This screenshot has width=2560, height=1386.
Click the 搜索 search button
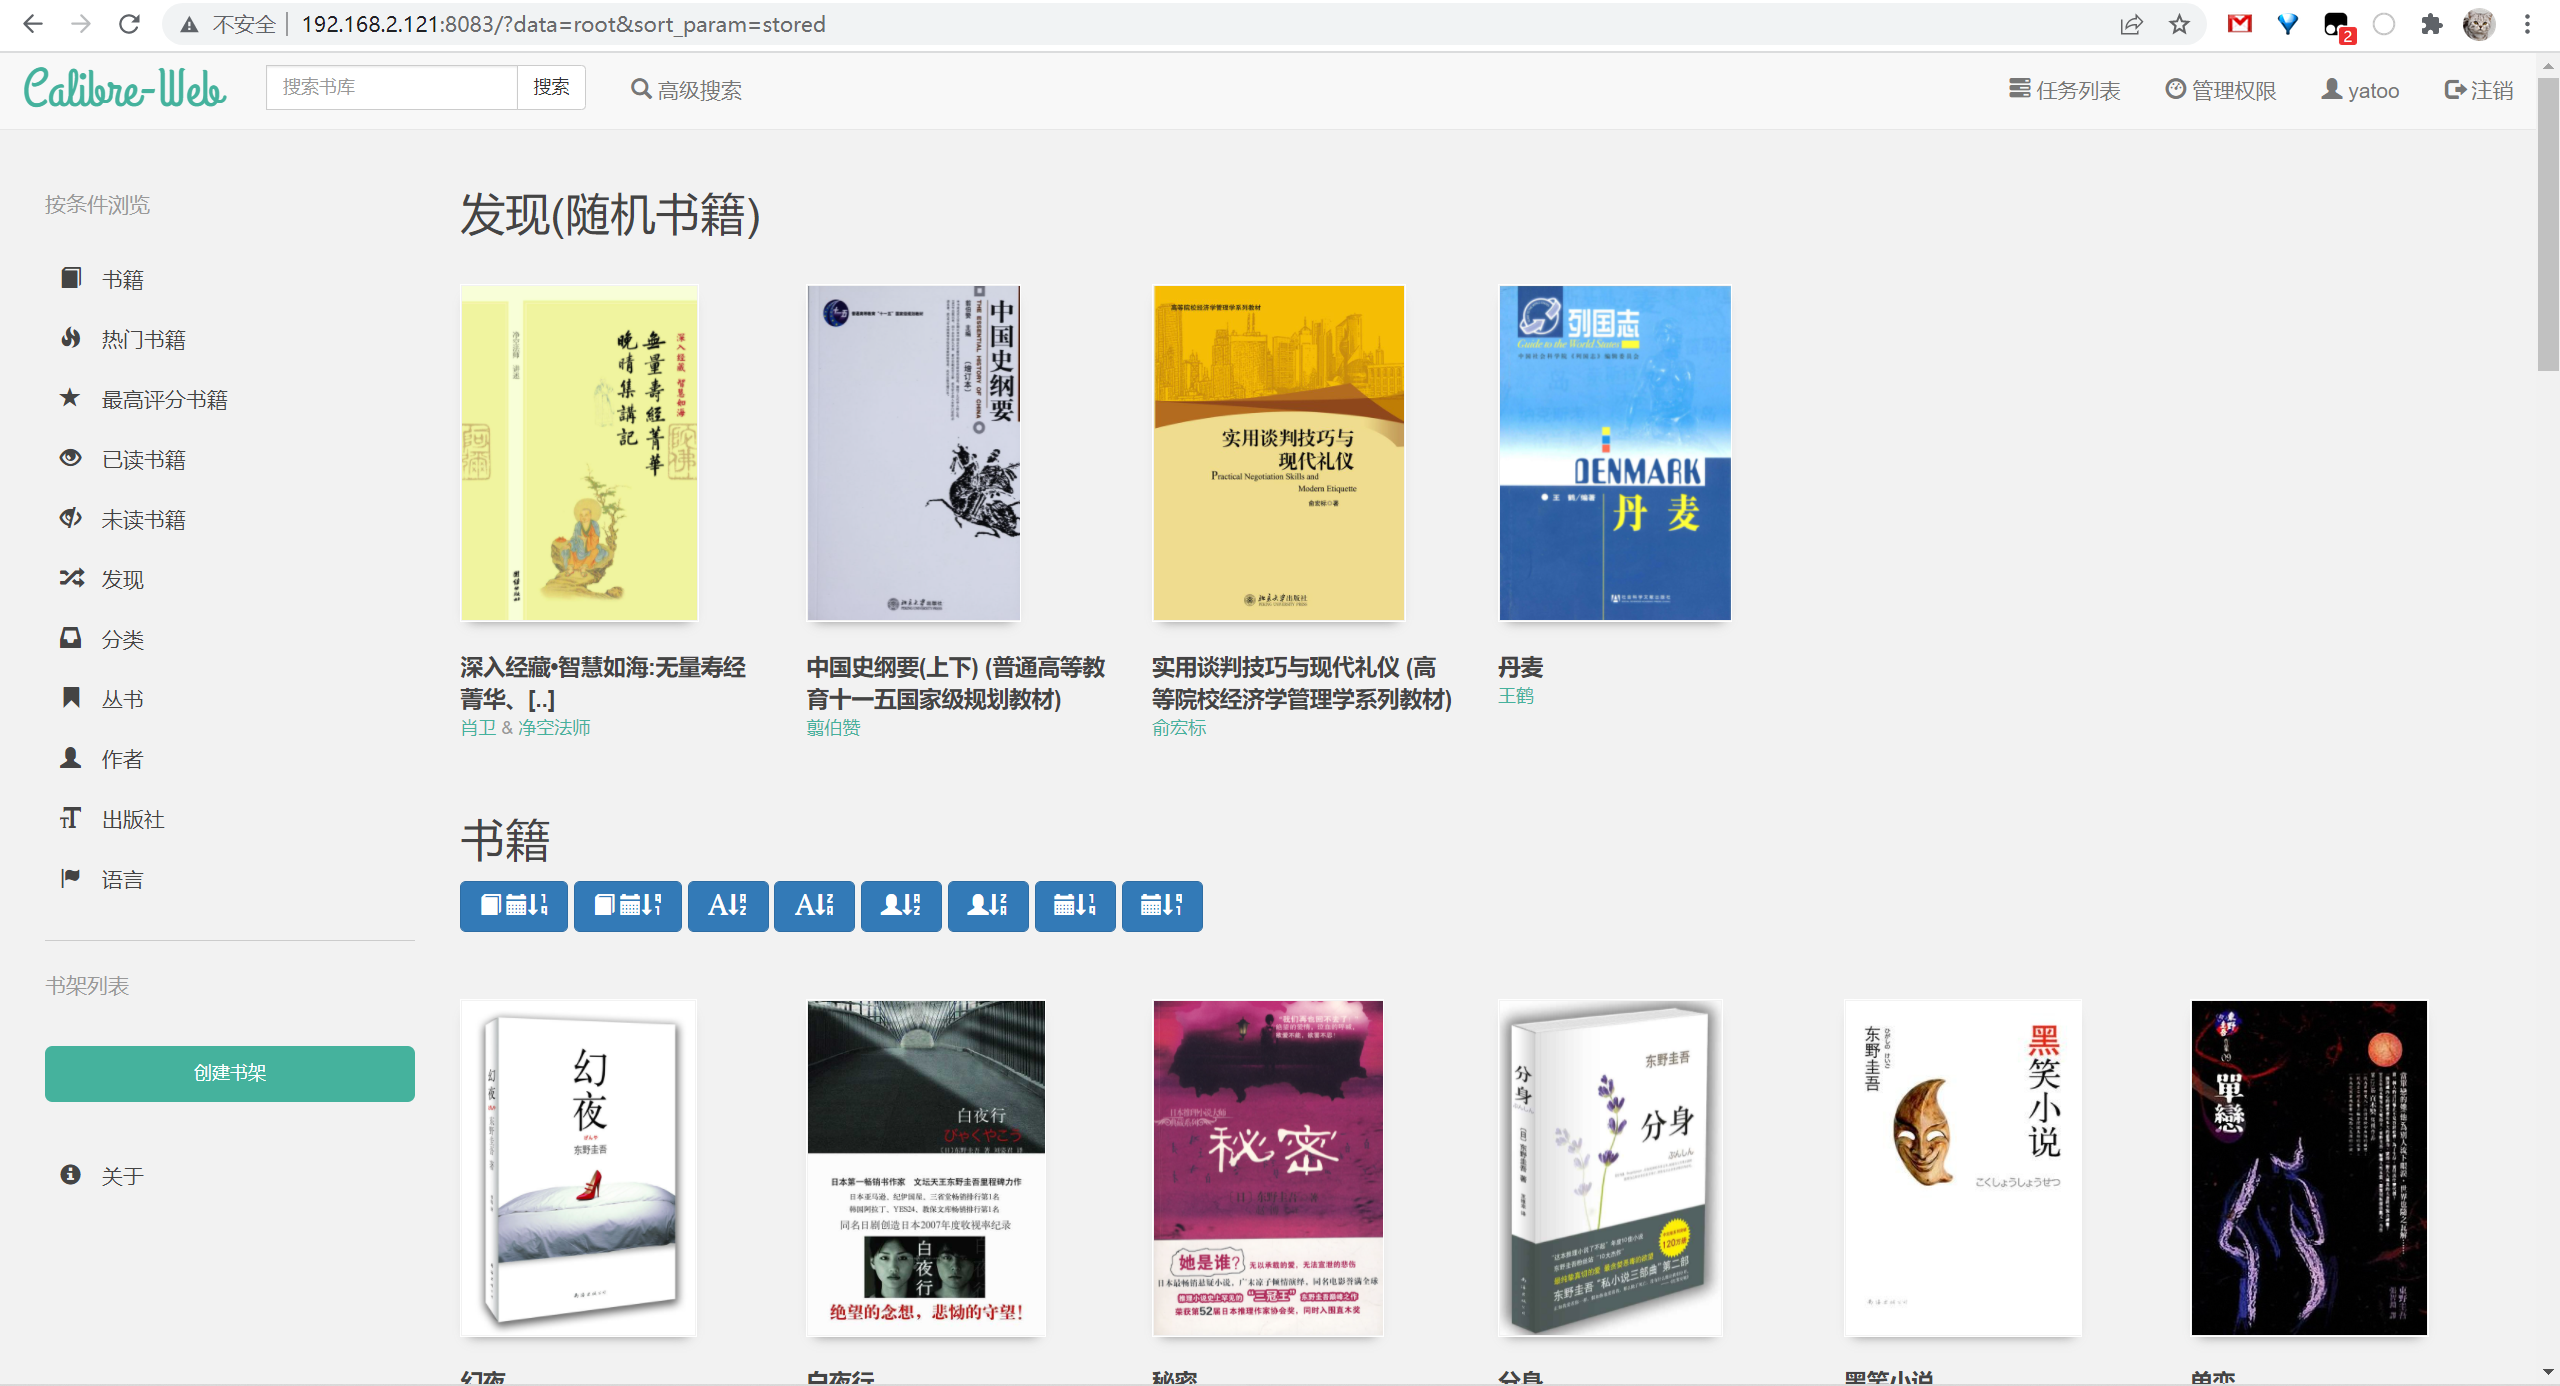(x=550, y=87)
